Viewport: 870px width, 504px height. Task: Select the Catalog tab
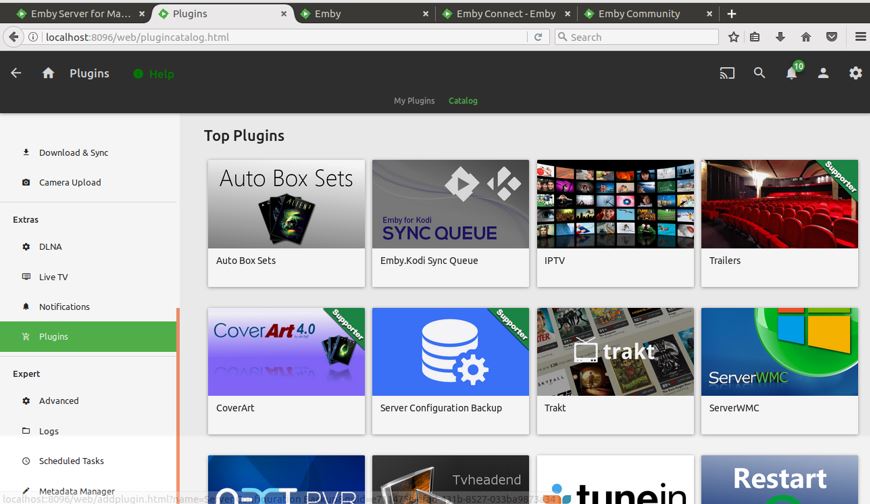[463, 100]
